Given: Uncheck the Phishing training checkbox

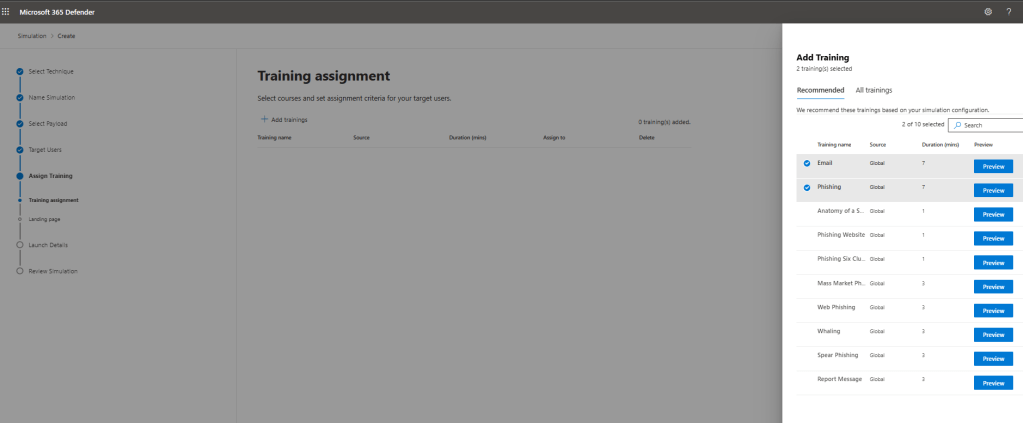Looking at the screenshot, I should [807, 187].
